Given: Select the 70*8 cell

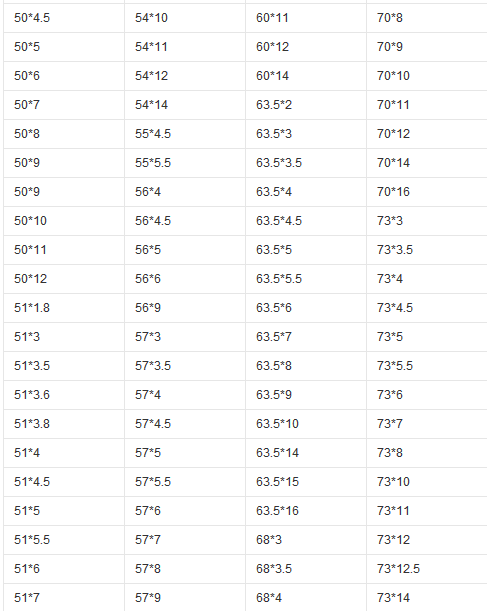Looking at the screenshot, I should pyautogui.click(x=427, y=18).
